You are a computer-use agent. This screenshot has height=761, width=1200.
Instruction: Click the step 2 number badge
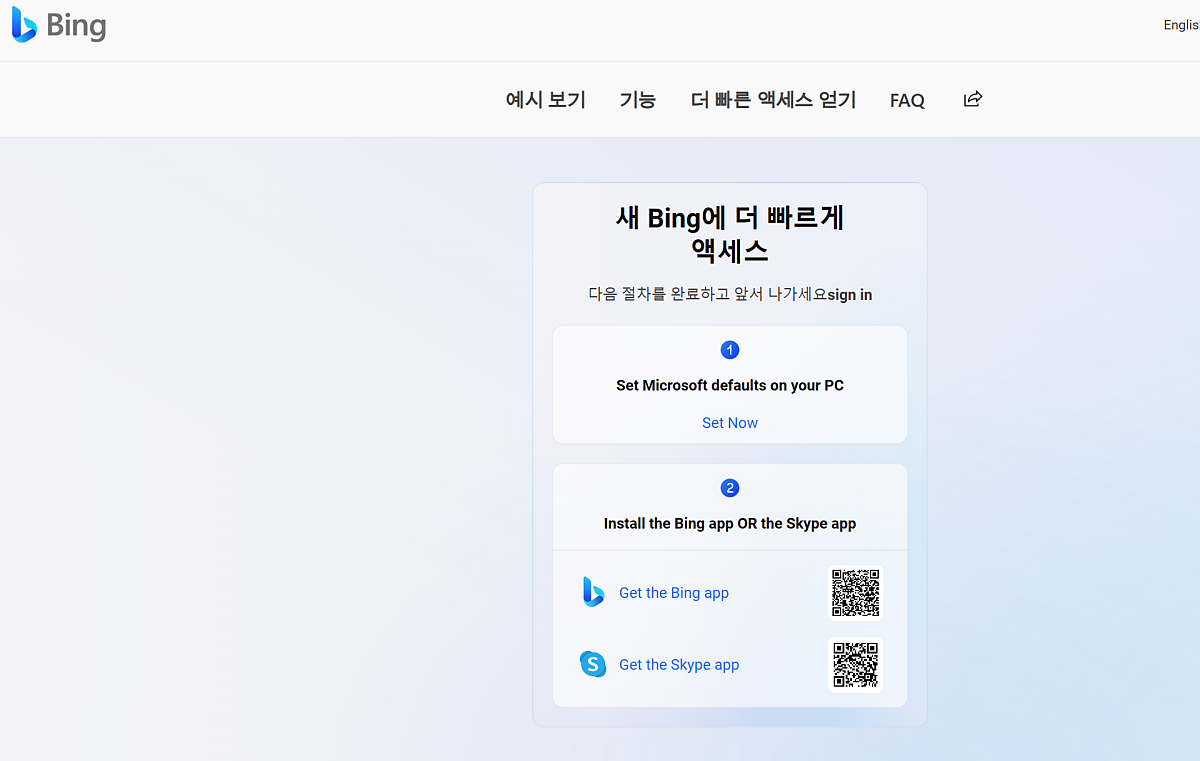(x=730, y=488)
